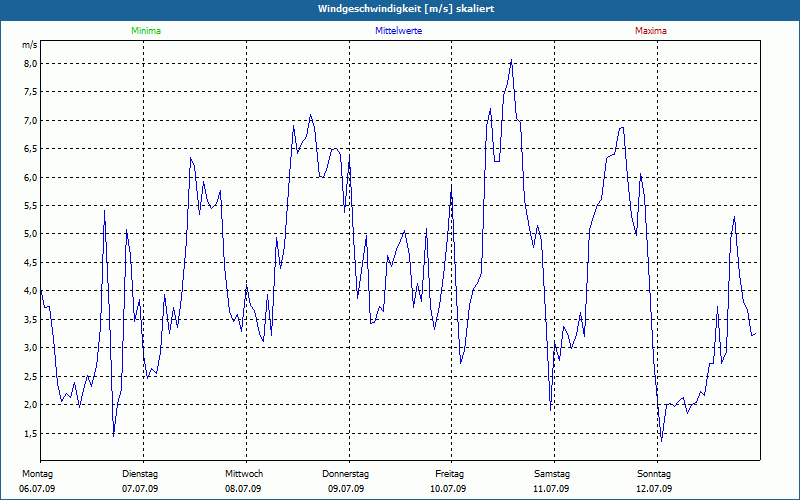Click the 4,0 y-axis value
800x500 pixels.
(30, 291)
